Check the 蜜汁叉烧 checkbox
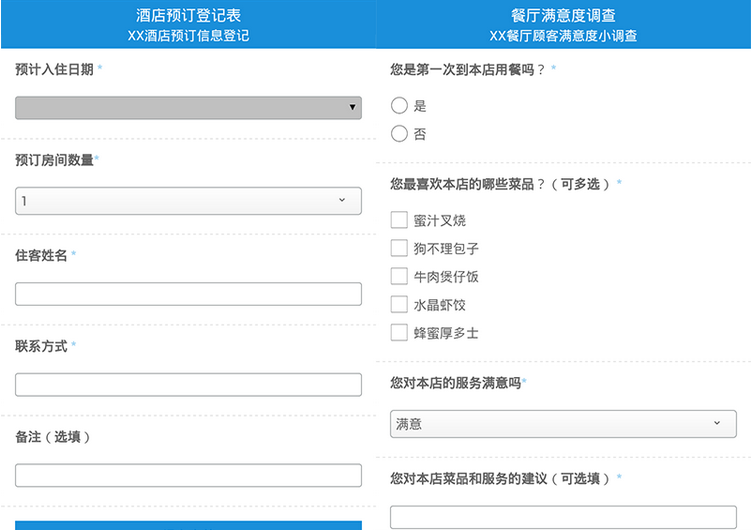The image size is (751, 530). (x=399, y=220)
